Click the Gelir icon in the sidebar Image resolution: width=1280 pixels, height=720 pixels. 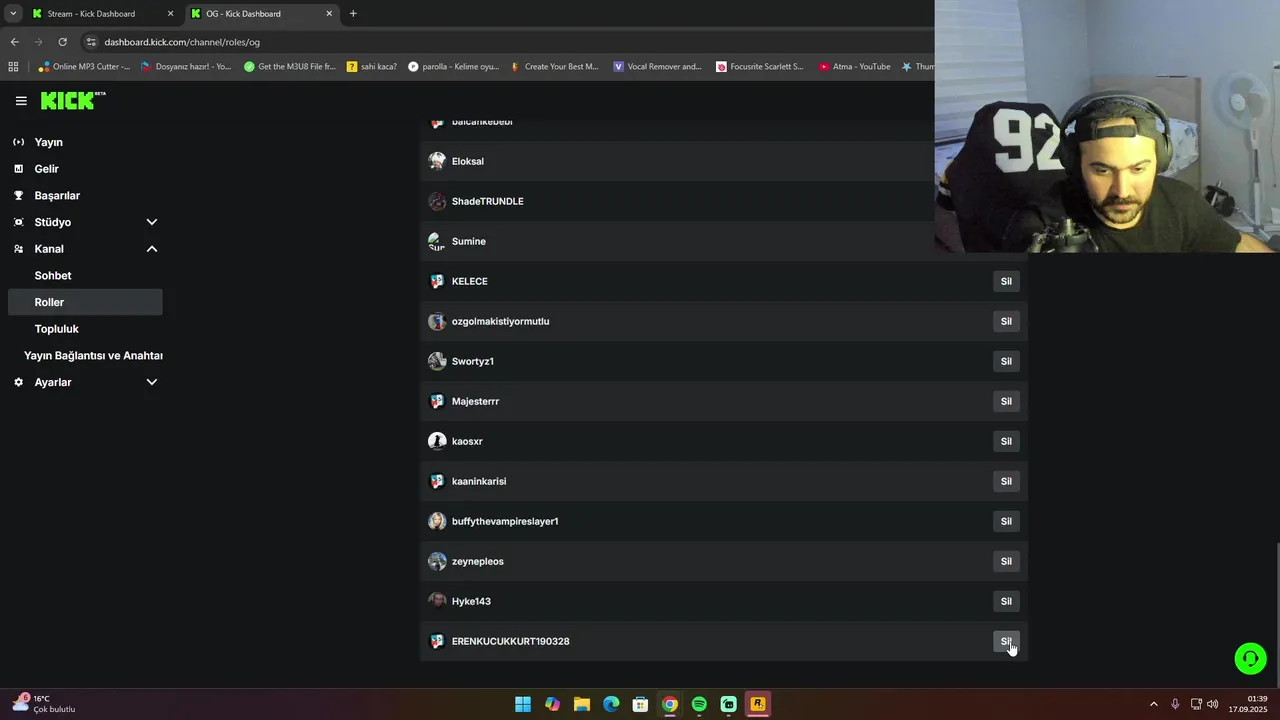pyautogui.click(x=18, y=169)
